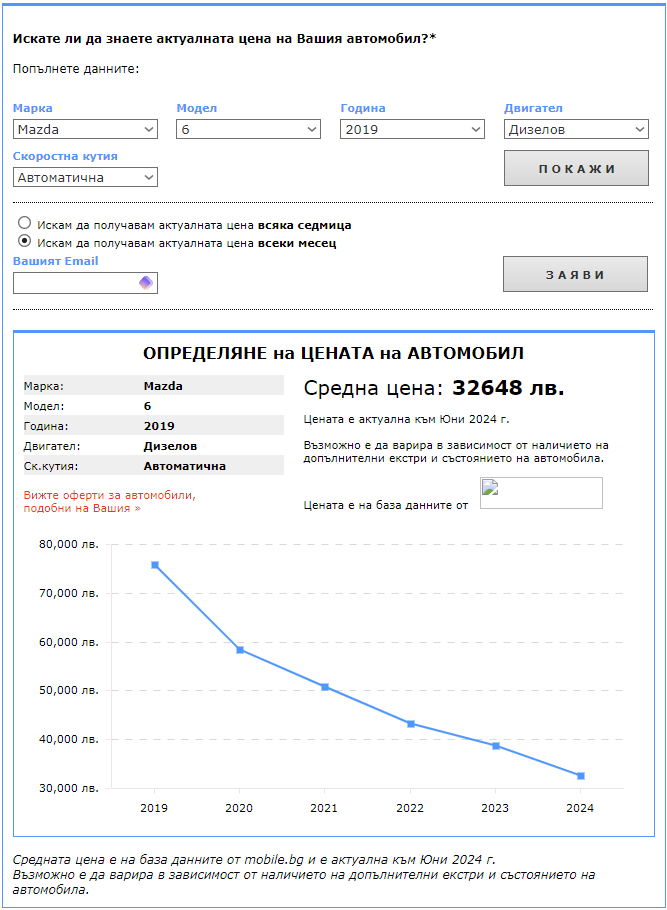
Task: Click the 2019 data point on chart
Action: click(x=154, y=565)
